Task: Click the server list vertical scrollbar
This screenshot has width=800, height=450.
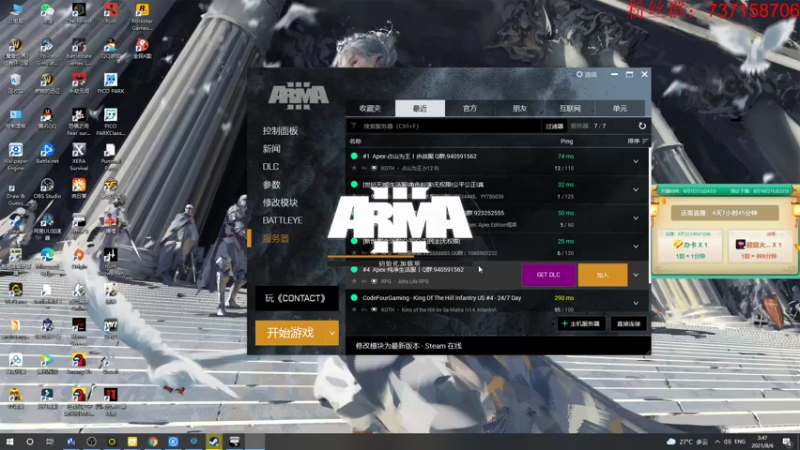Action: click(649, 214)
